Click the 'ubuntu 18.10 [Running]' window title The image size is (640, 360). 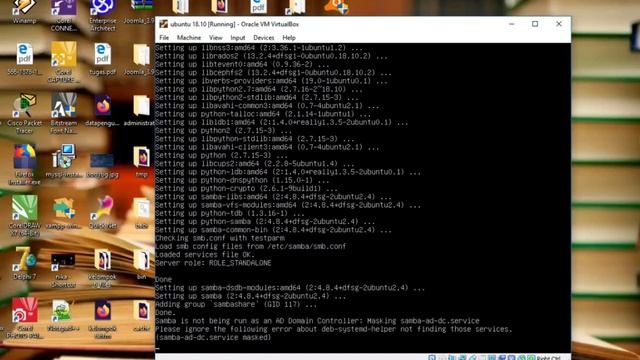234,24
